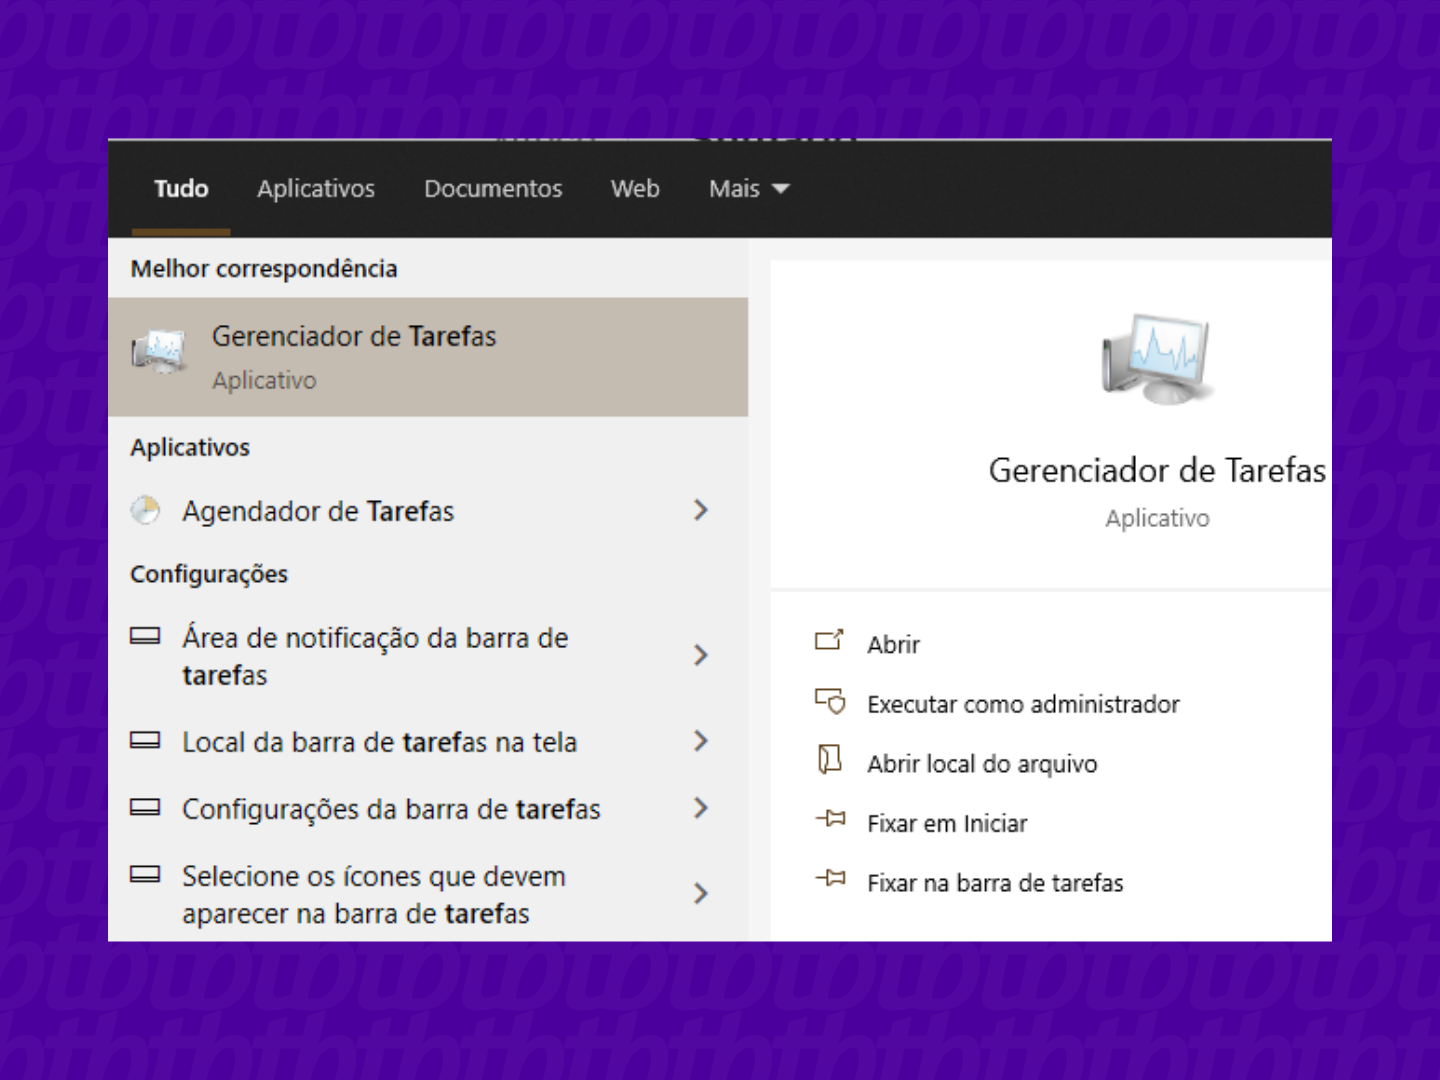Click the icon next to Configurações da barra de tarefas
The width and height of the screenshot is (1440, 1080).
tap(146, 807)
